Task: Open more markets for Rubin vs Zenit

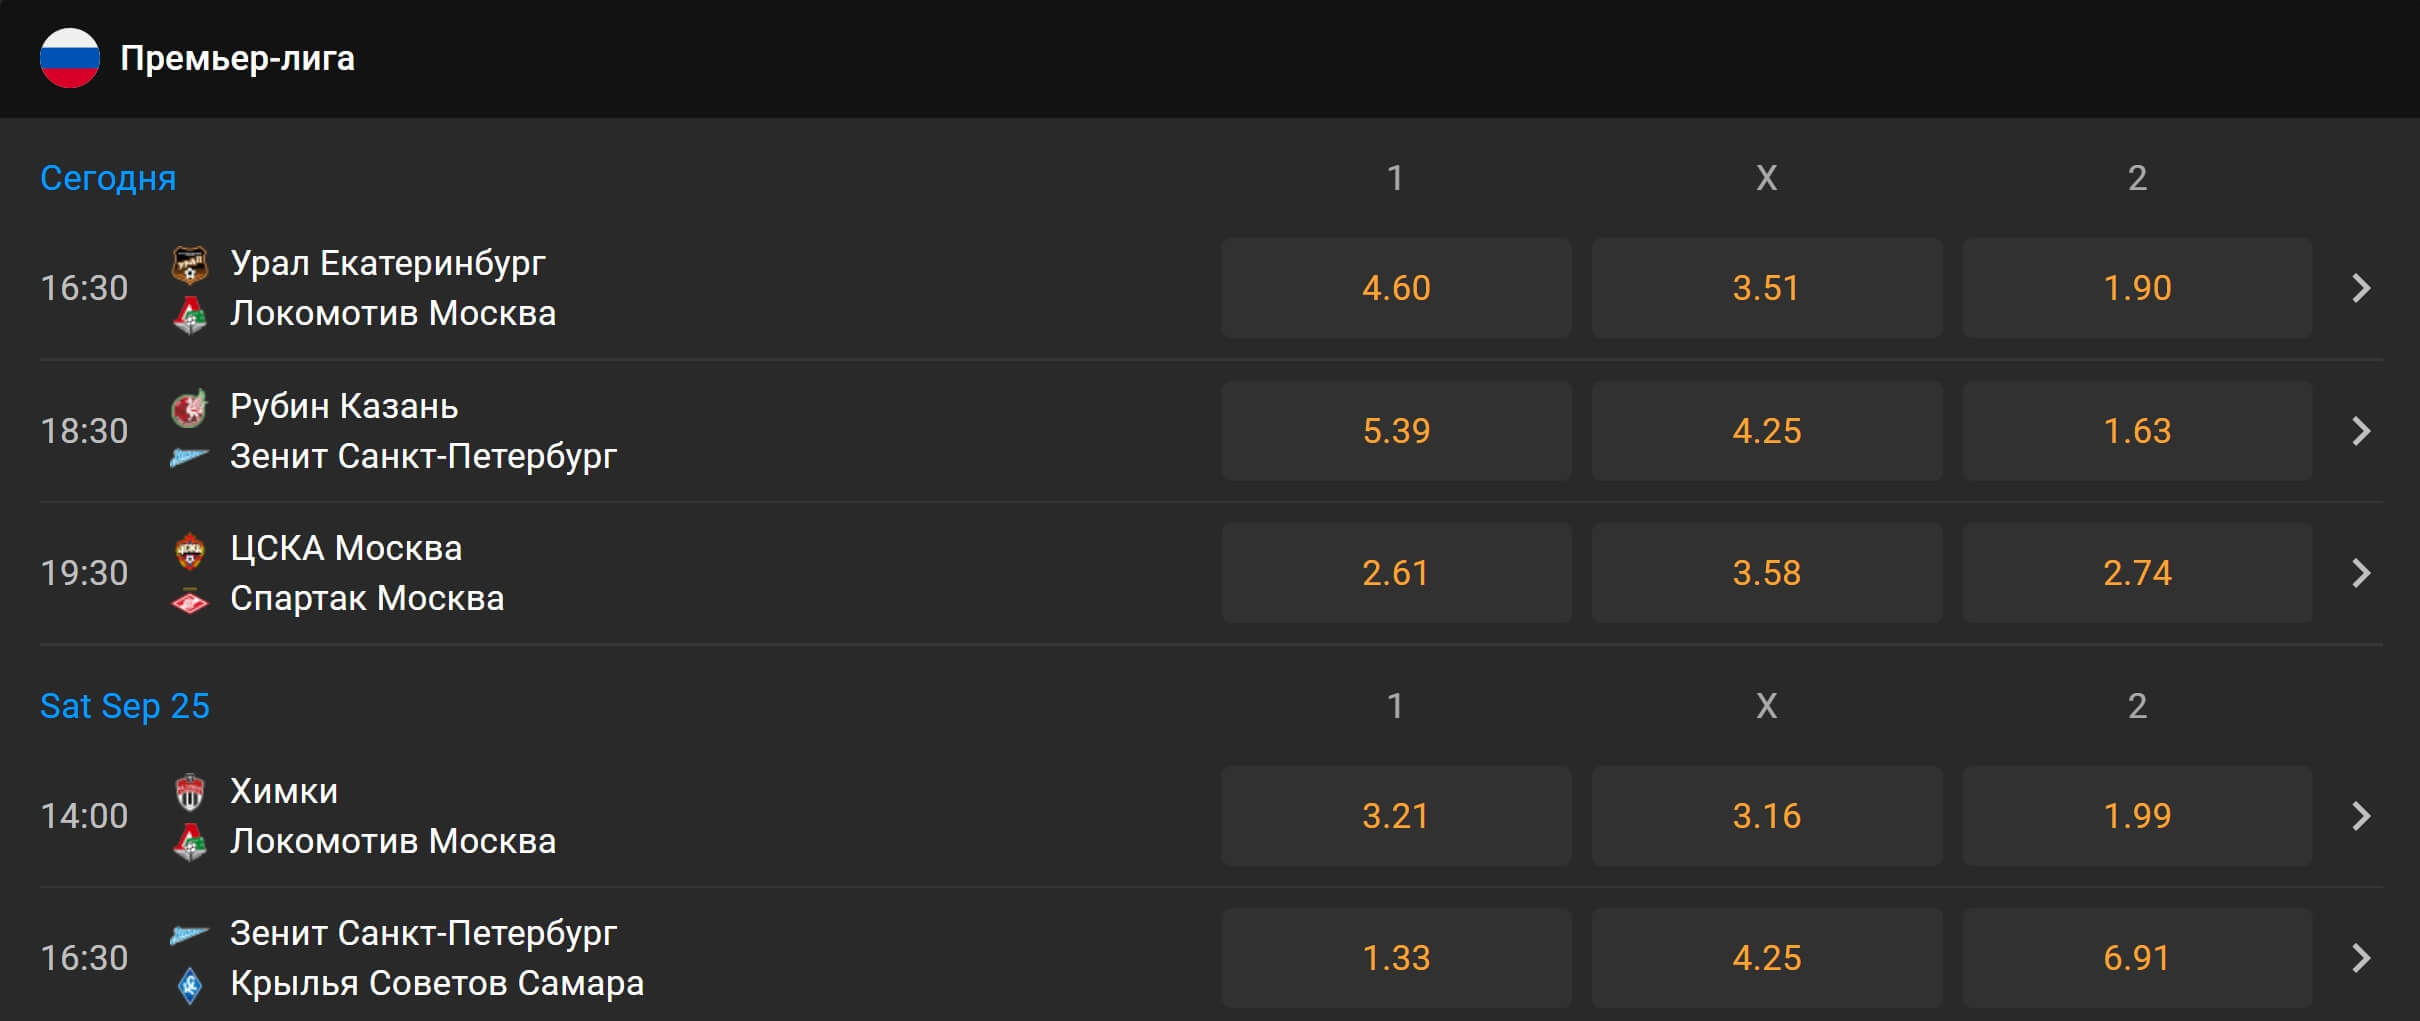Action: coord(2361,431)
